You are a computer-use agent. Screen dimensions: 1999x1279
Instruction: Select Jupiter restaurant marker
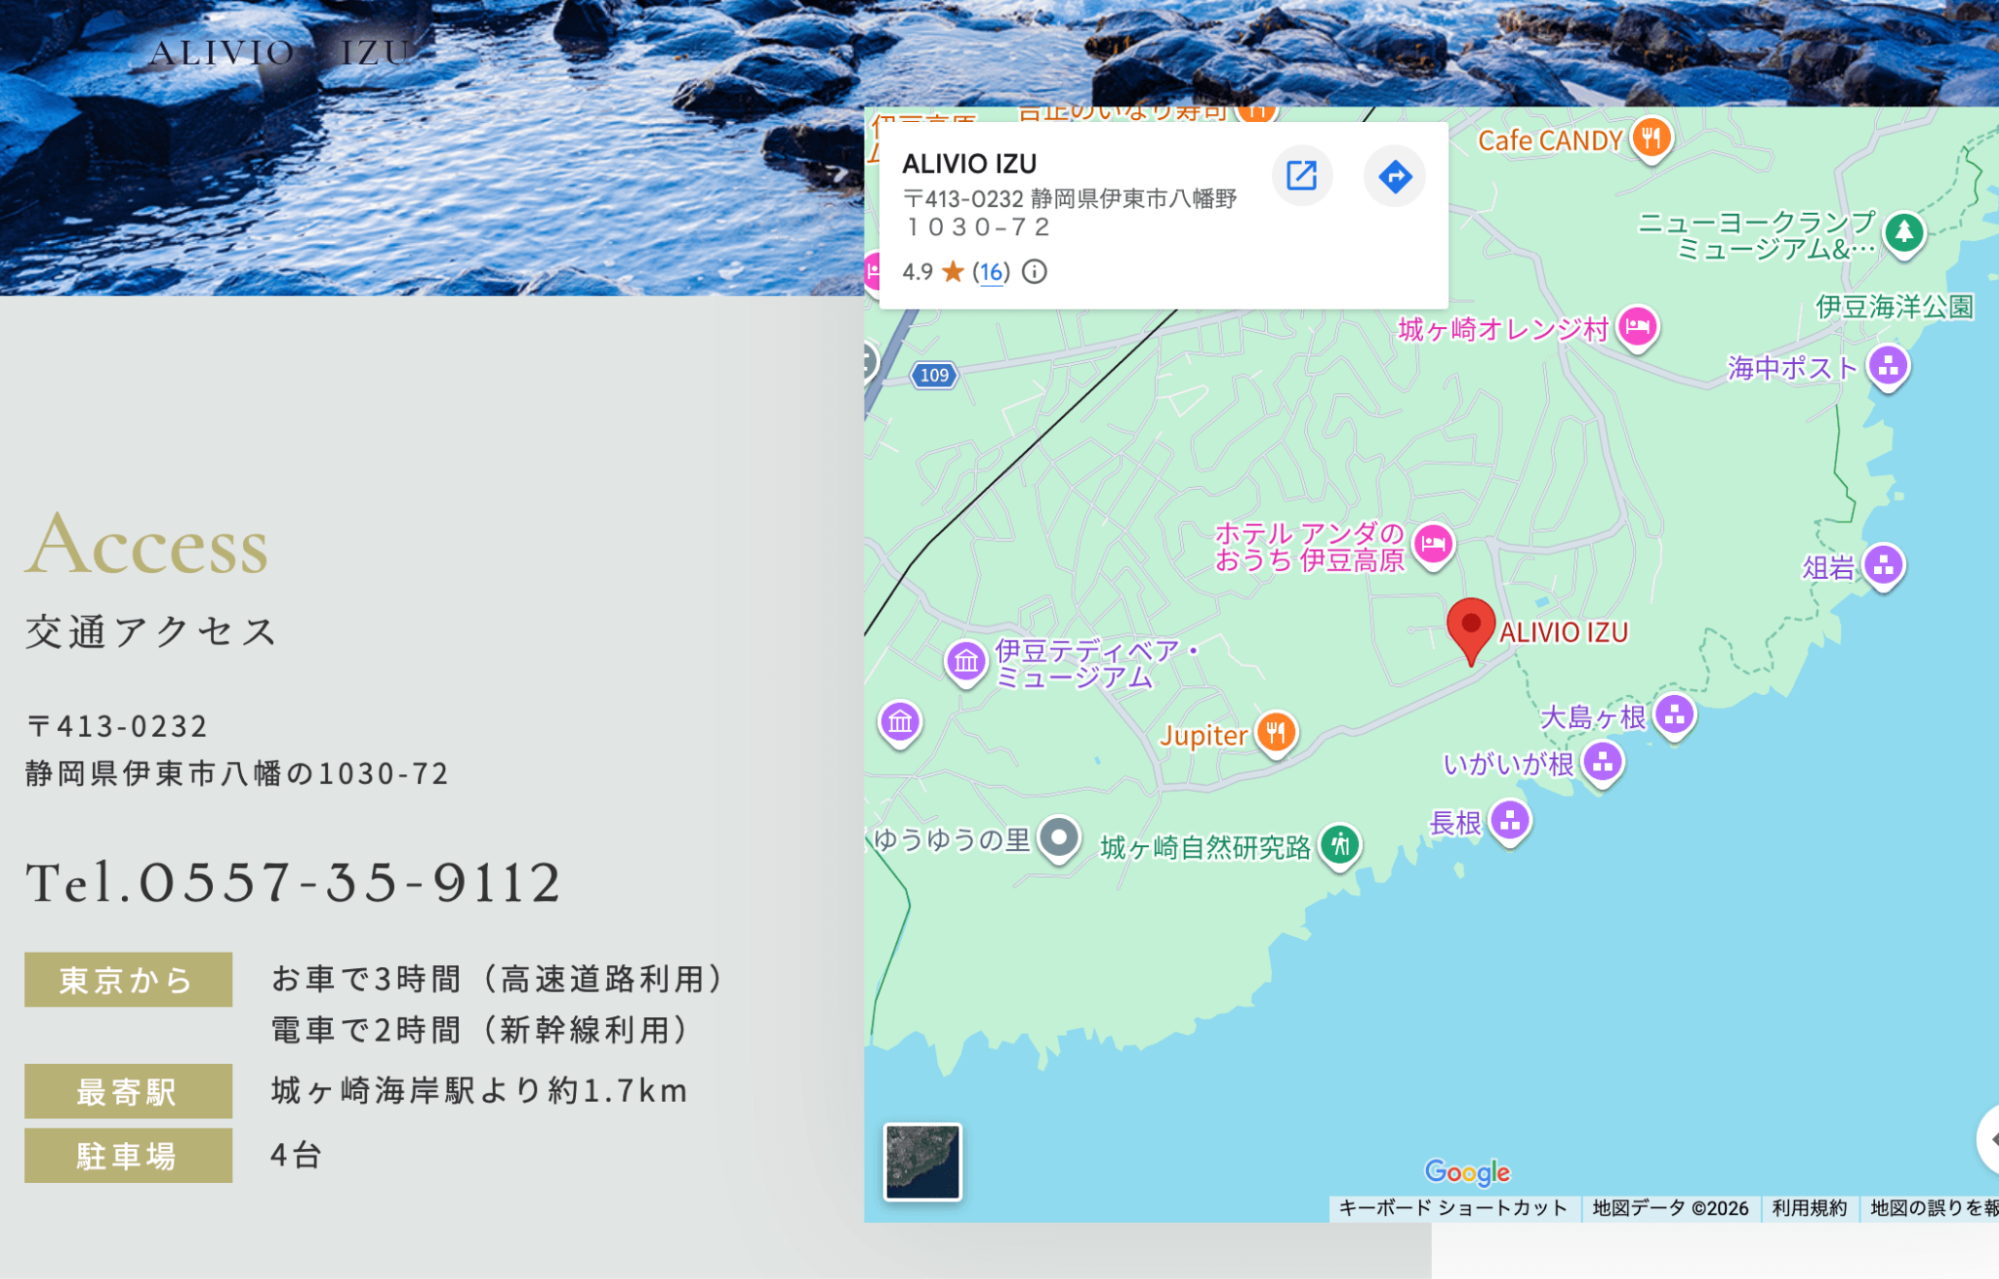[1276, 735]
